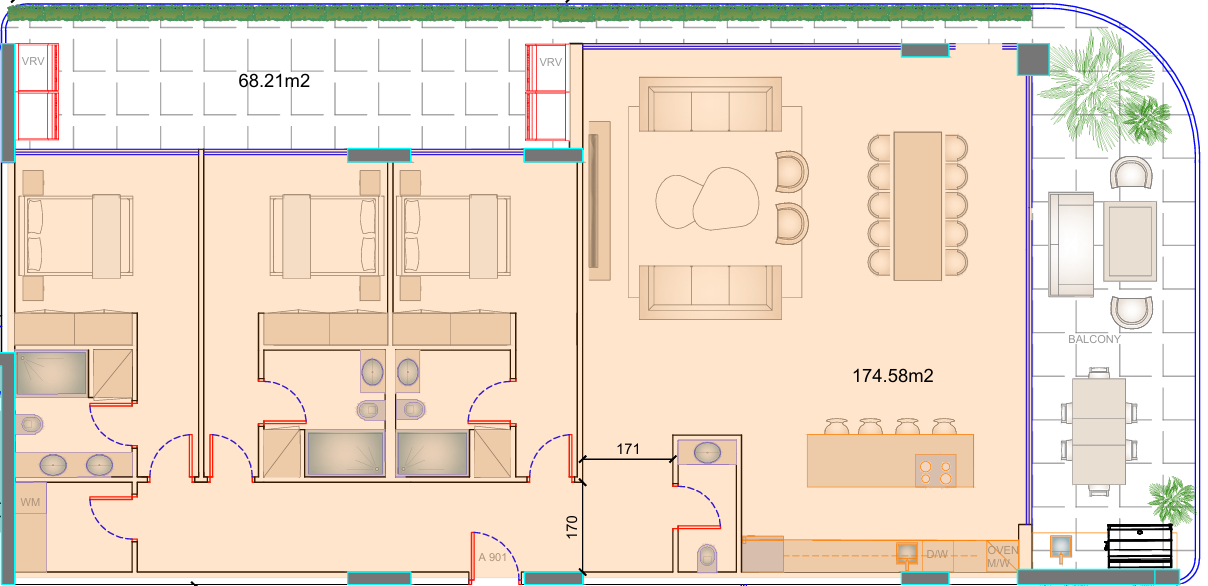This screenshot has height=586, width=1208.
Task: Click the OVEN M/W appliance label
Action: pos(1001,556)
